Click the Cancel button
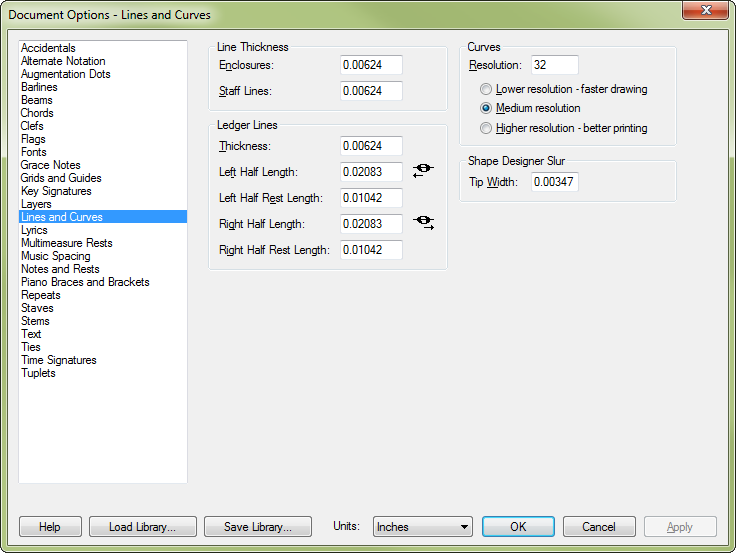736x553 pixels. (x=599, y=527)
